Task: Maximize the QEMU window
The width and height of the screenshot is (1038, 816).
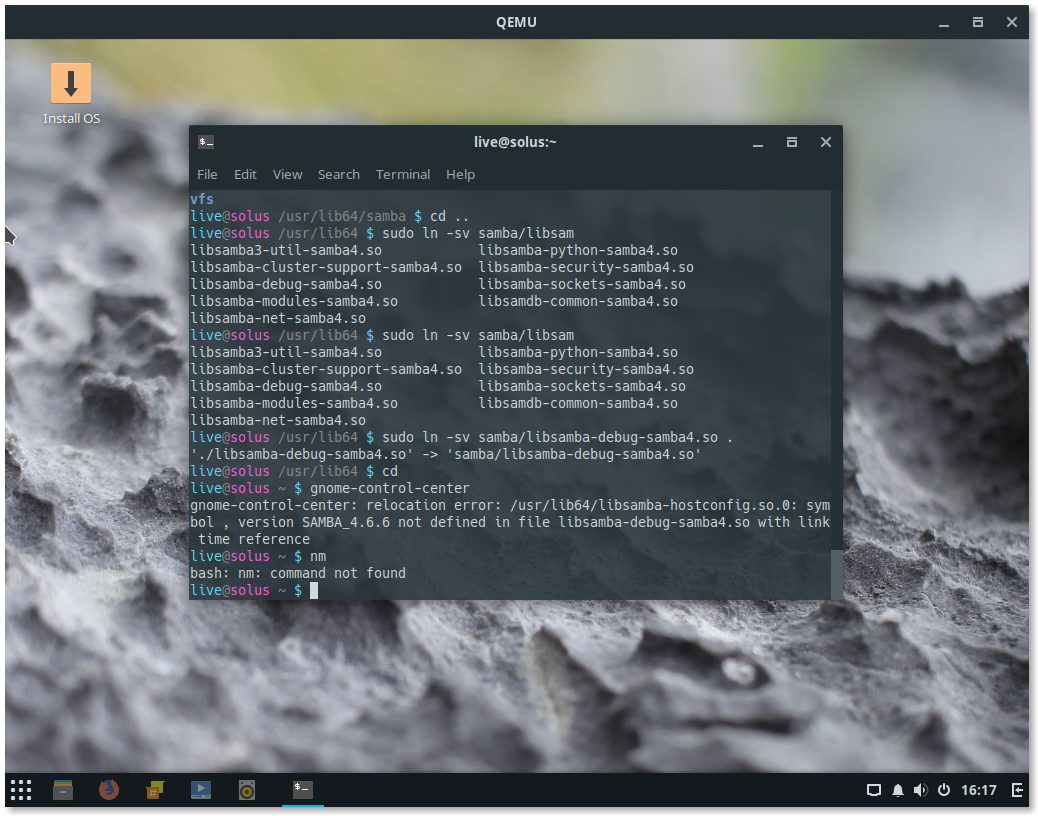Action: pos(978,23)
